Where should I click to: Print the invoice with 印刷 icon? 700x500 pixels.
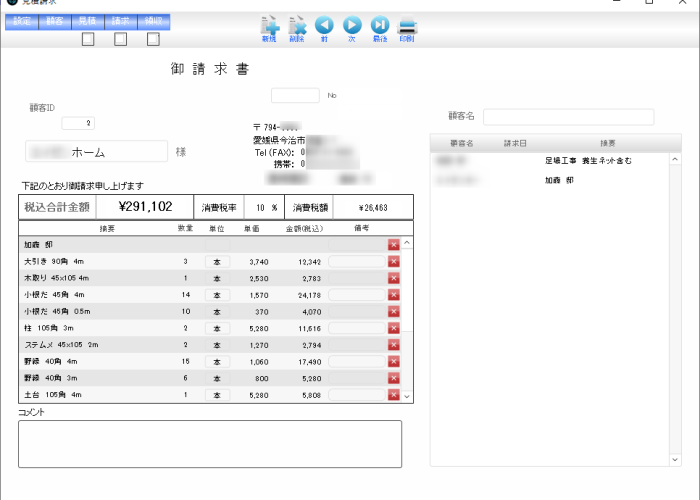pos(407,29)
